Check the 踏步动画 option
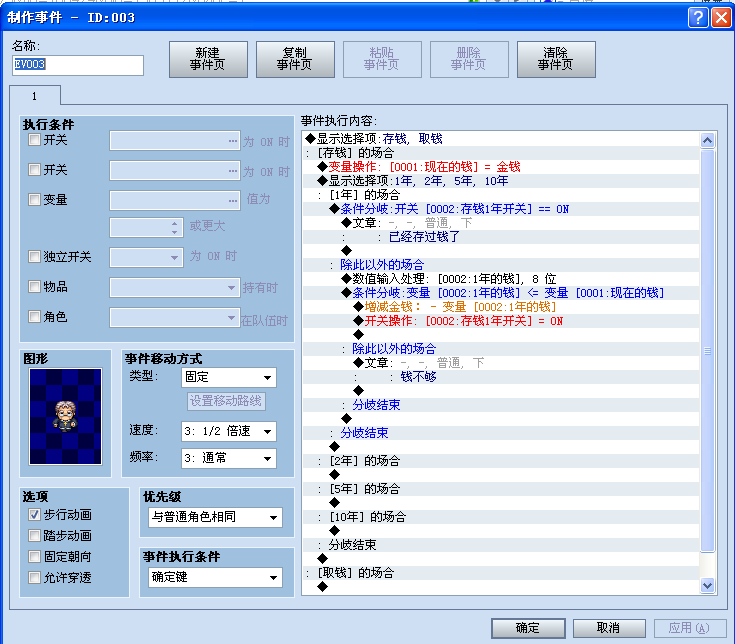Viewport: 735px width, 644px height. pos(34,535)
